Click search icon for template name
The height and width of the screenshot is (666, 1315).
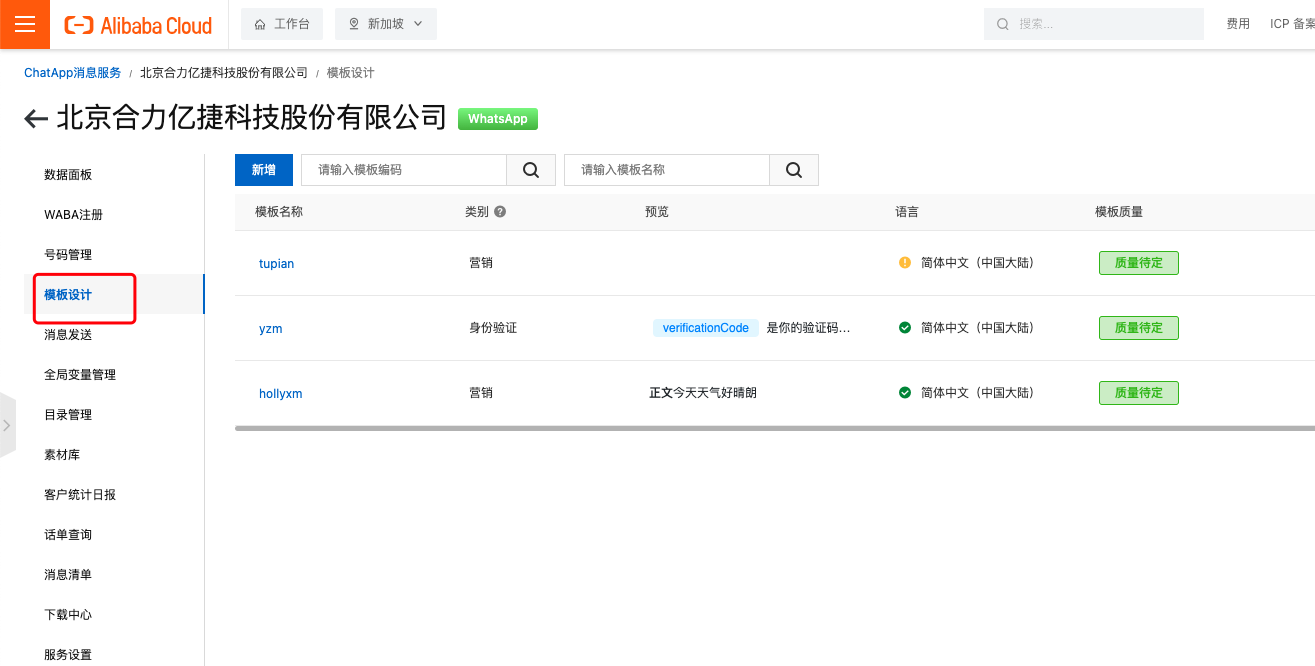point(794,170)
